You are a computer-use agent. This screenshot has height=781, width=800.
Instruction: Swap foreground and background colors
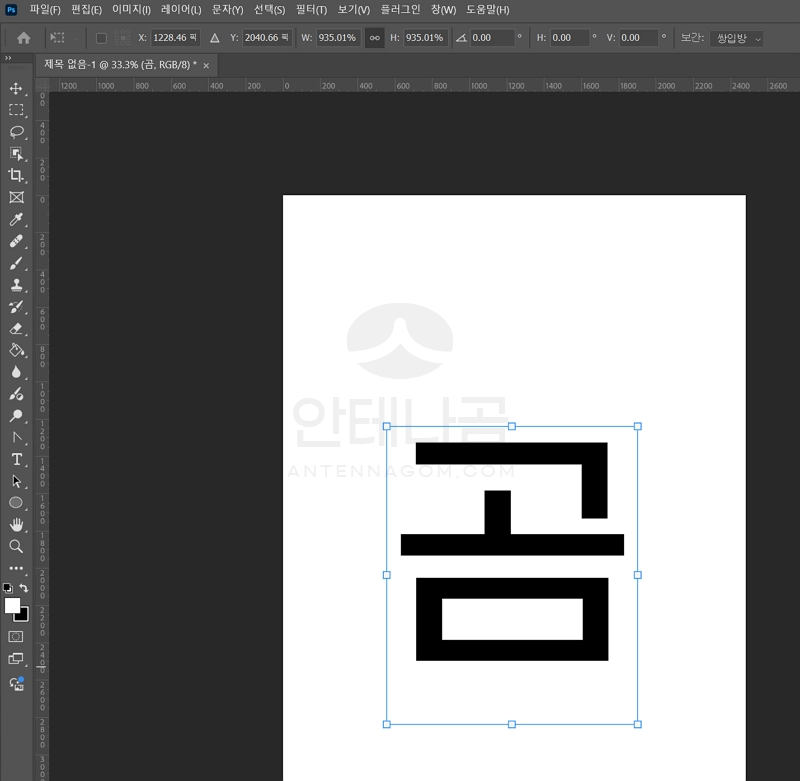point(24,588)
